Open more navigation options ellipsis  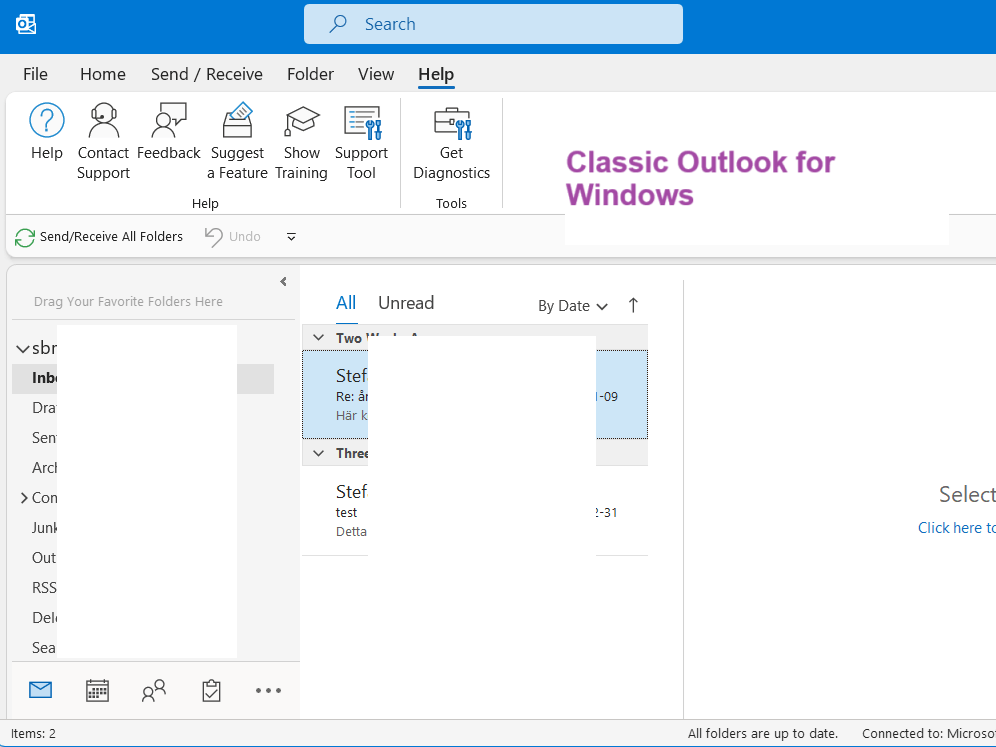click(268, 690)
